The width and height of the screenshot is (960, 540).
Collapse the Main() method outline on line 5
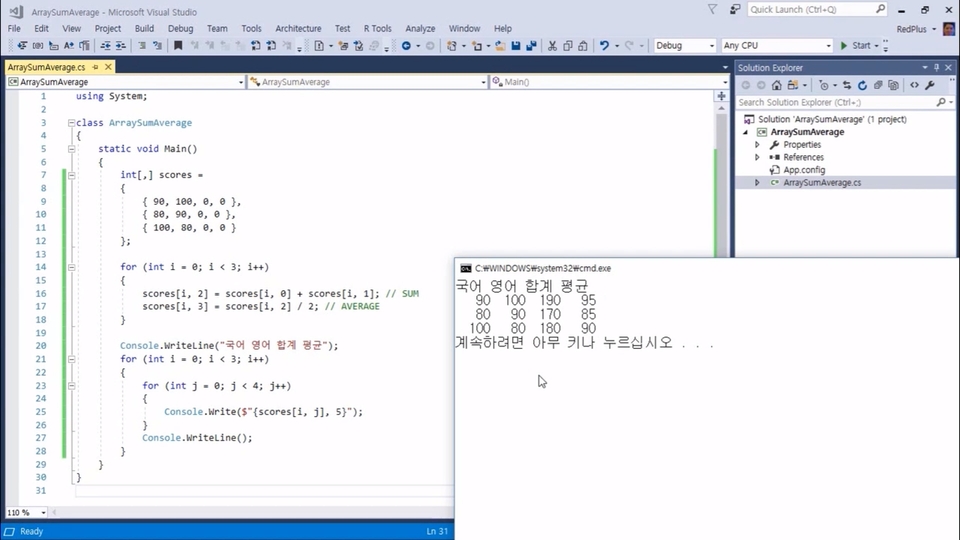[72, 149]
